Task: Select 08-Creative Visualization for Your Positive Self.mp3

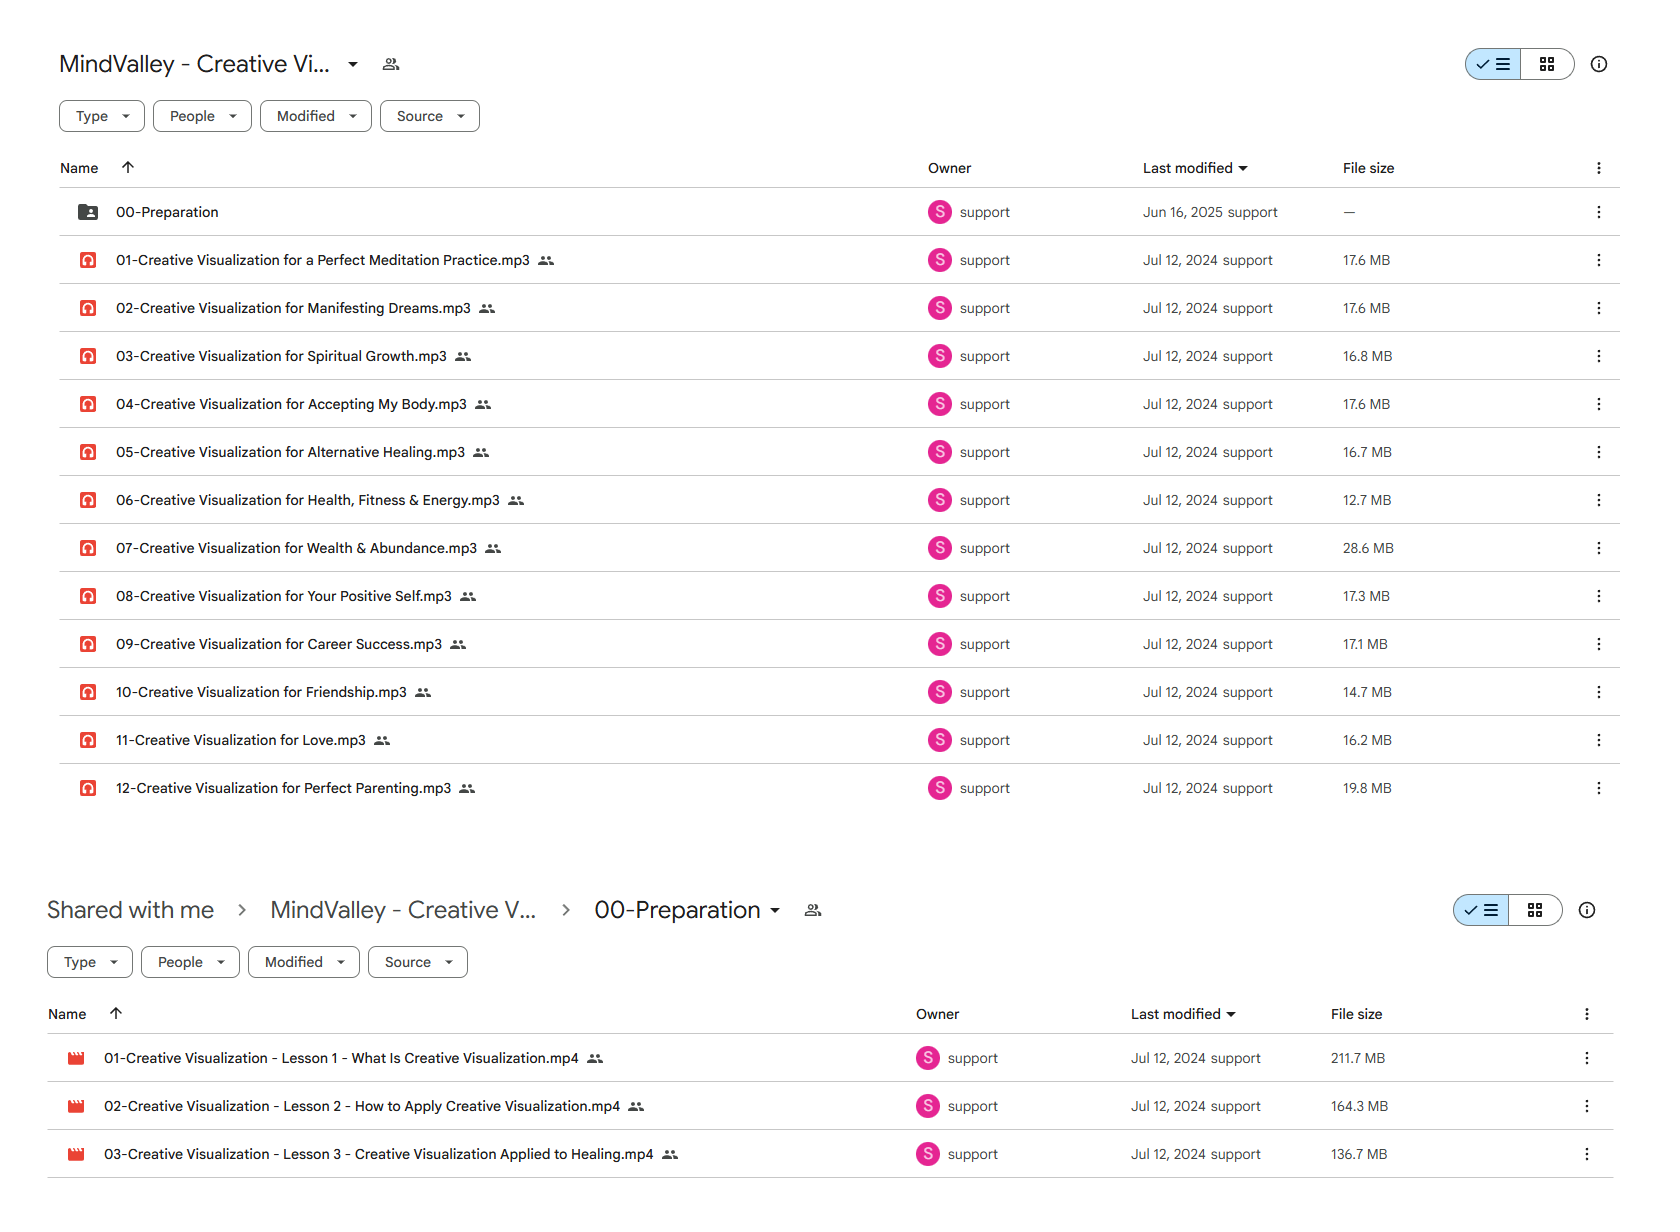Action: click(284, 596)
